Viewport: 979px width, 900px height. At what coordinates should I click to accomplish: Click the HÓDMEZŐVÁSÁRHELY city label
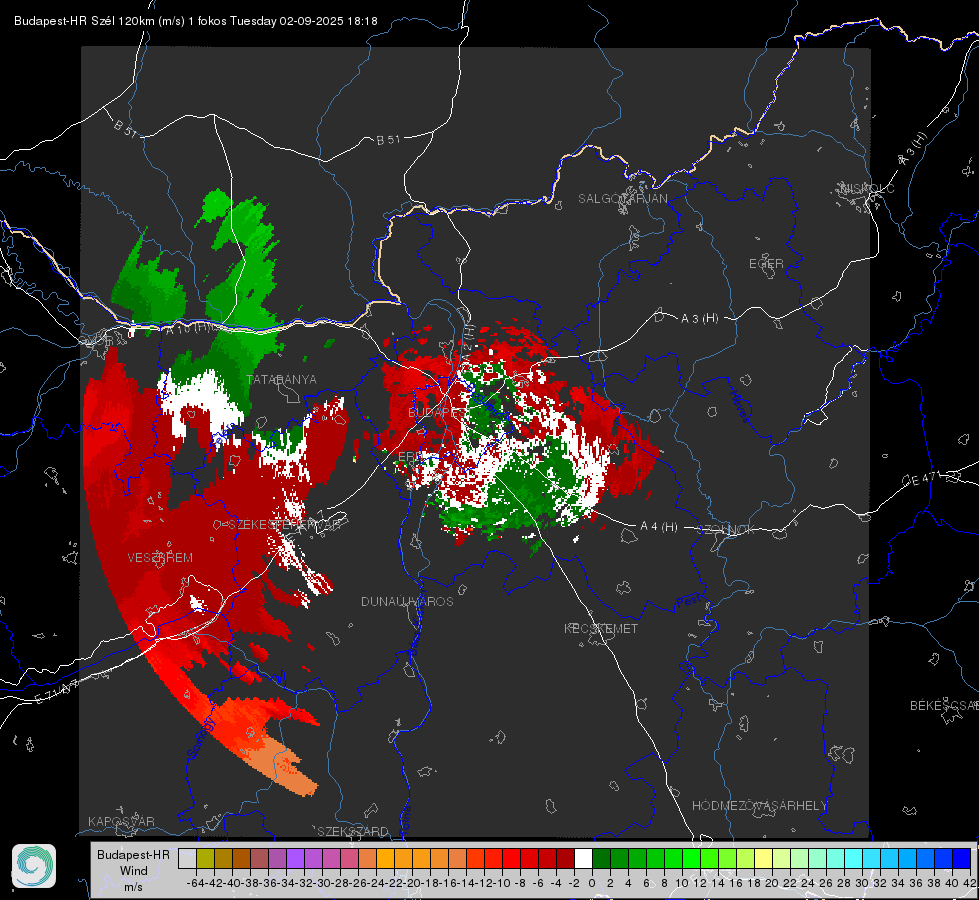(x=759, y=805)
